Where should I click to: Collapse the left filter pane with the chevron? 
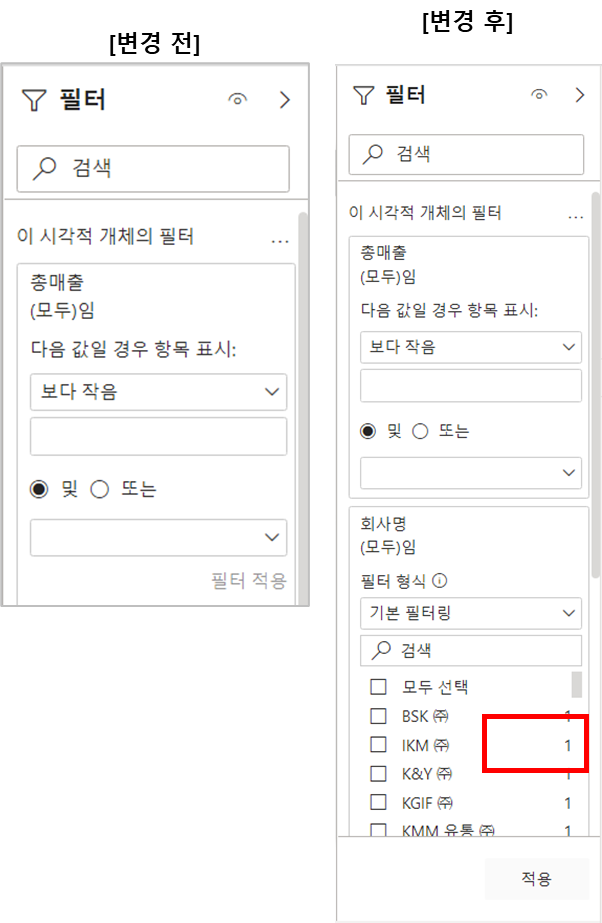[x=285, y=99]
